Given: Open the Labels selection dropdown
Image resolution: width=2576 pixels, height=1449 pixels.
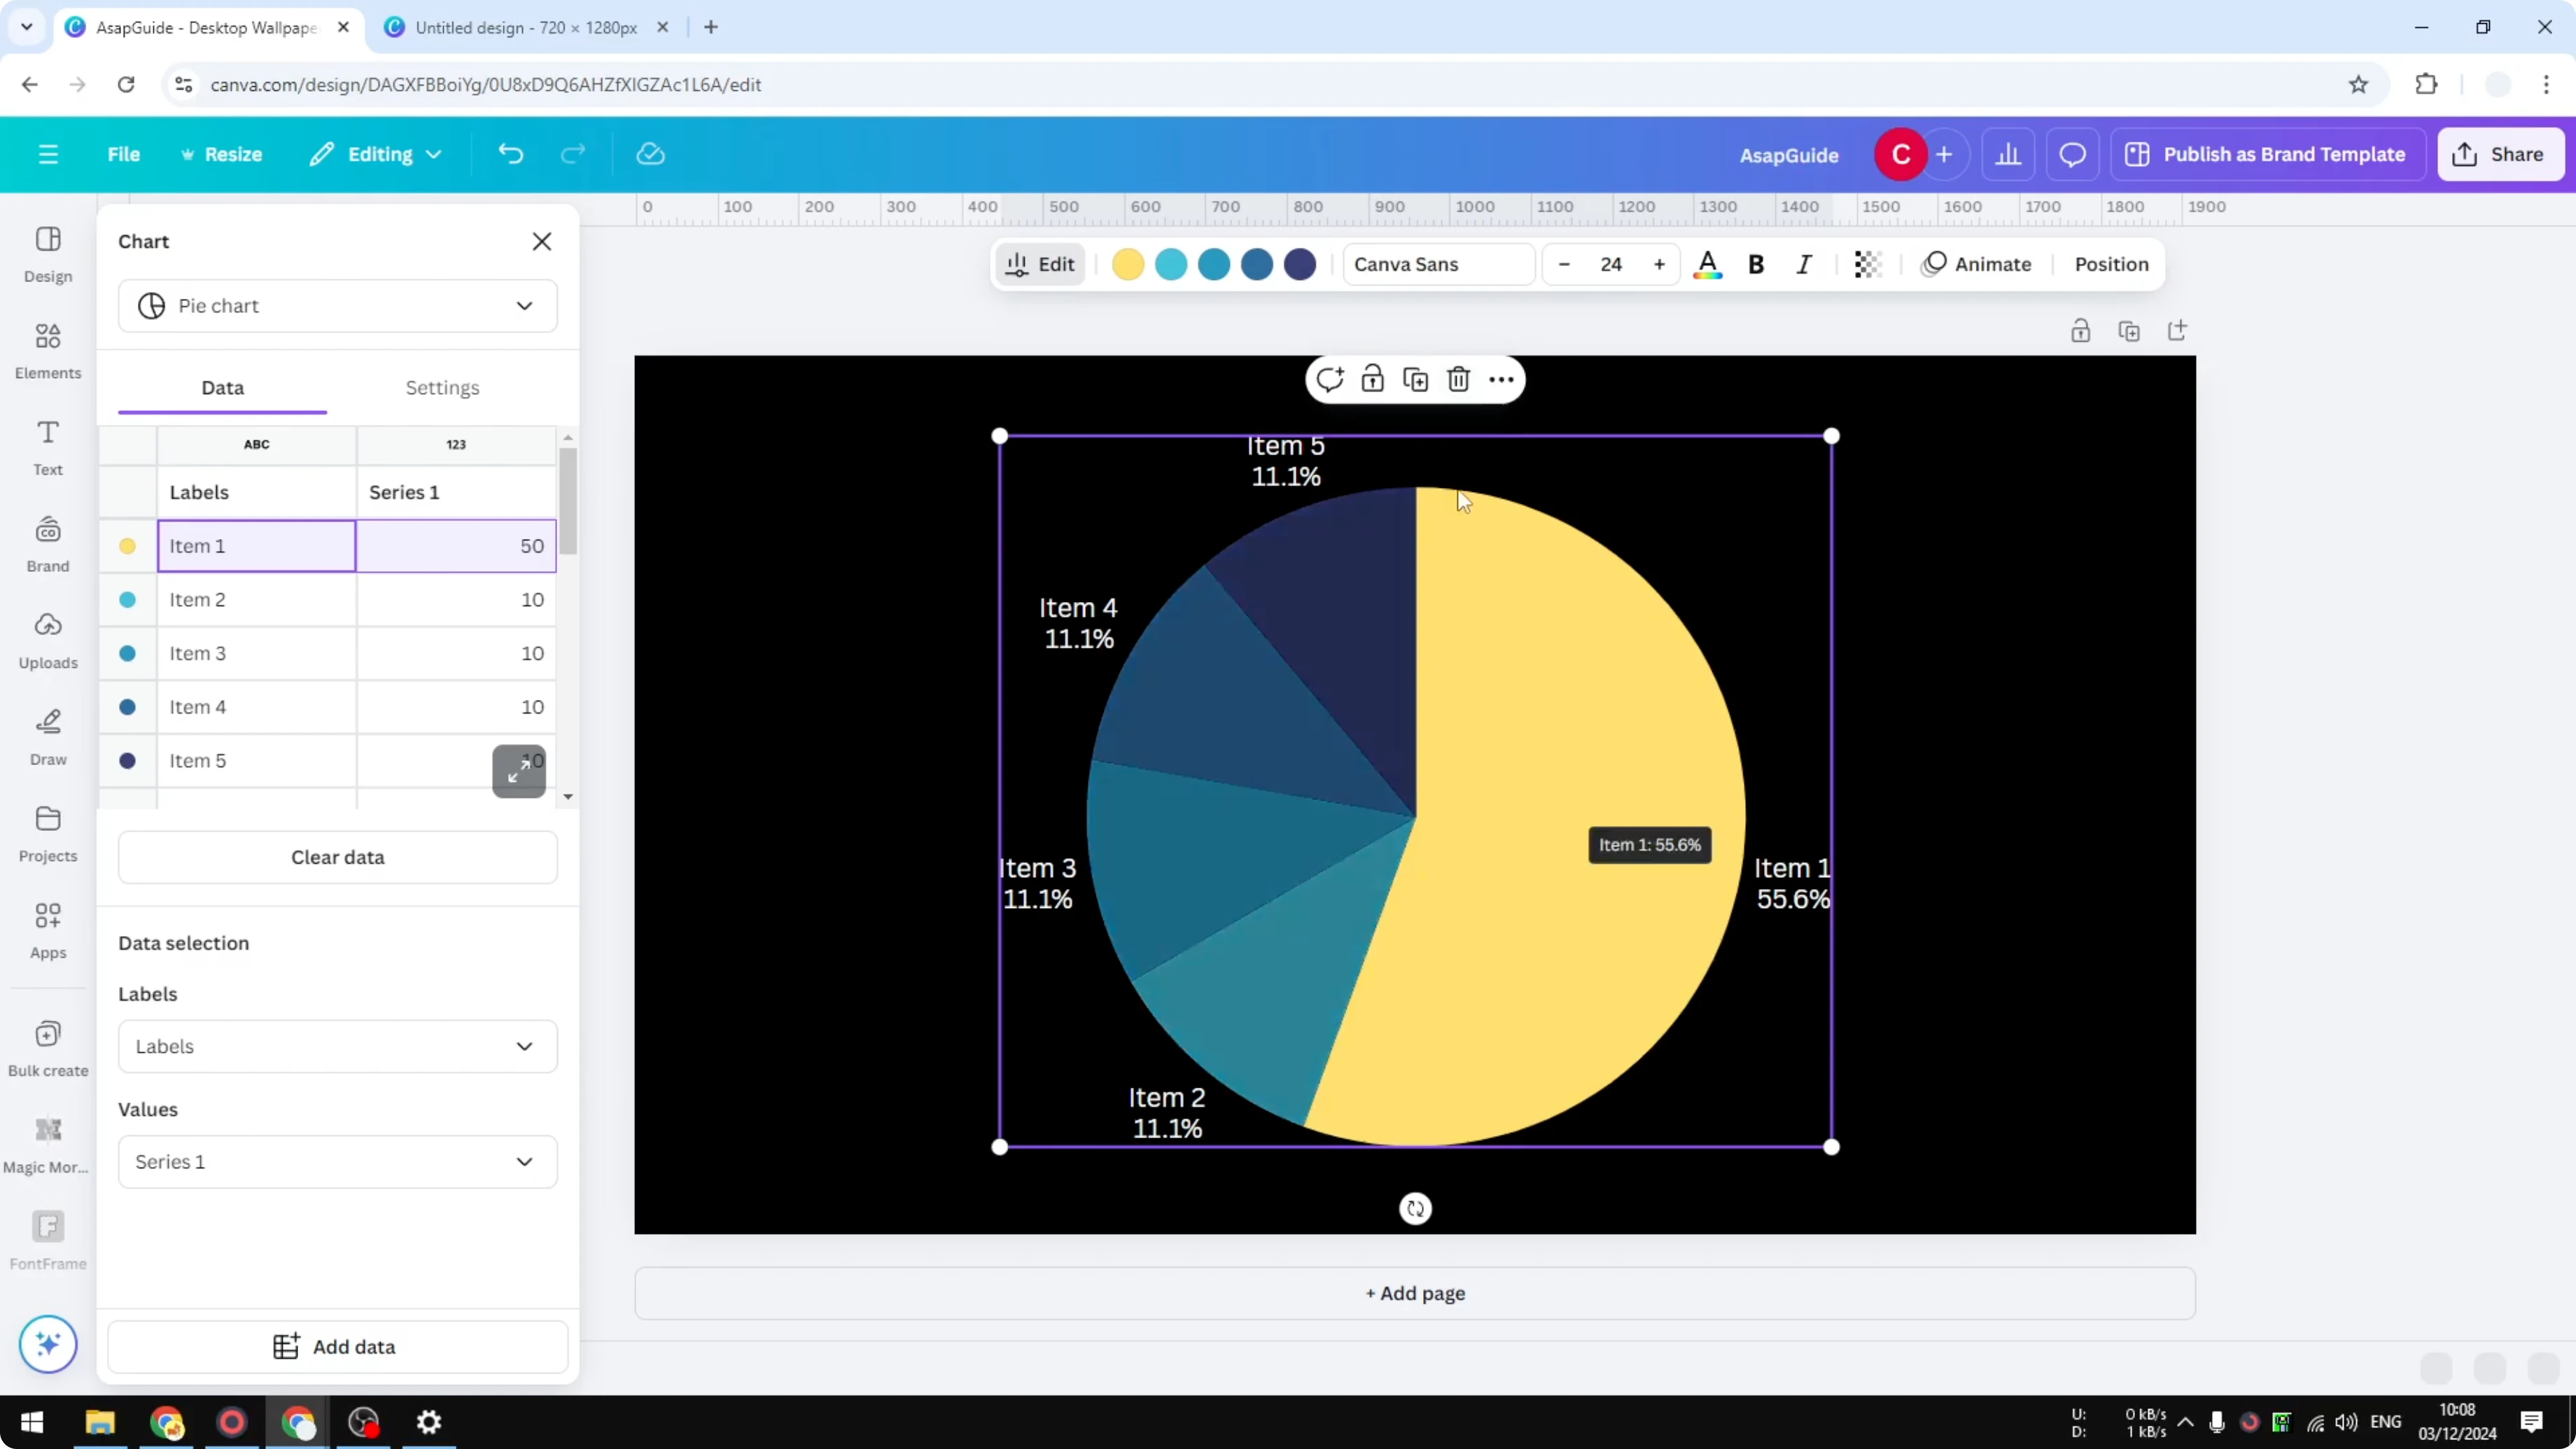Looking at the screenshot, I should tap(338, 1046).
